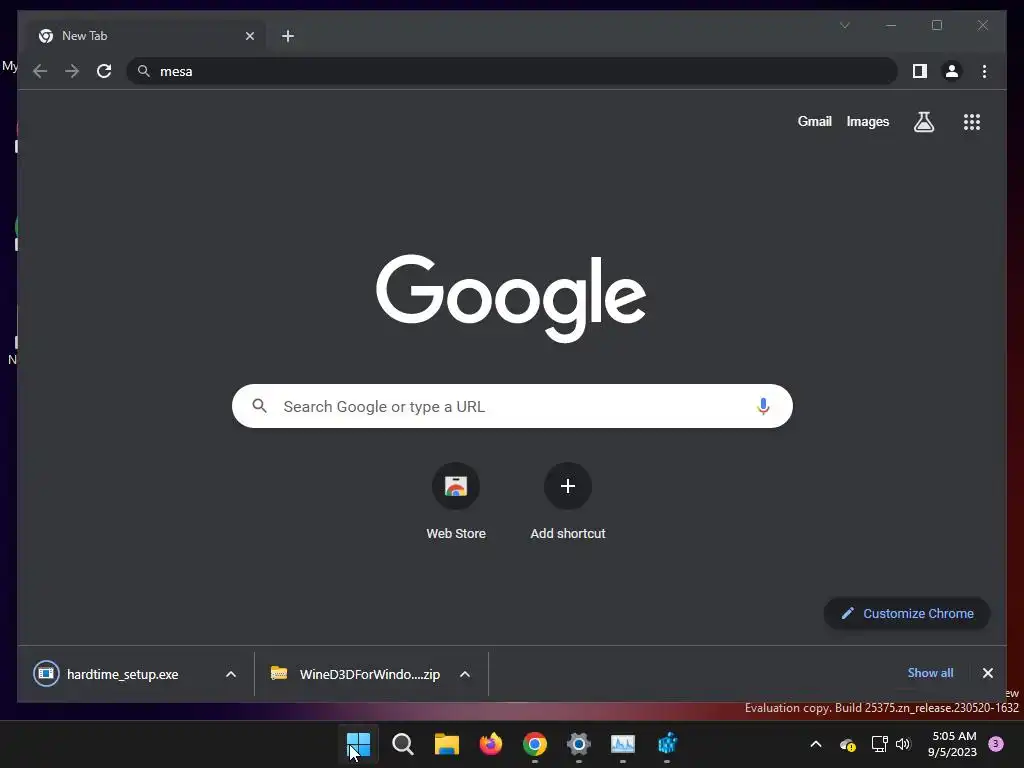1024x768 pixels.
Task: Click Show all downloads link
Action: [930, 673]
